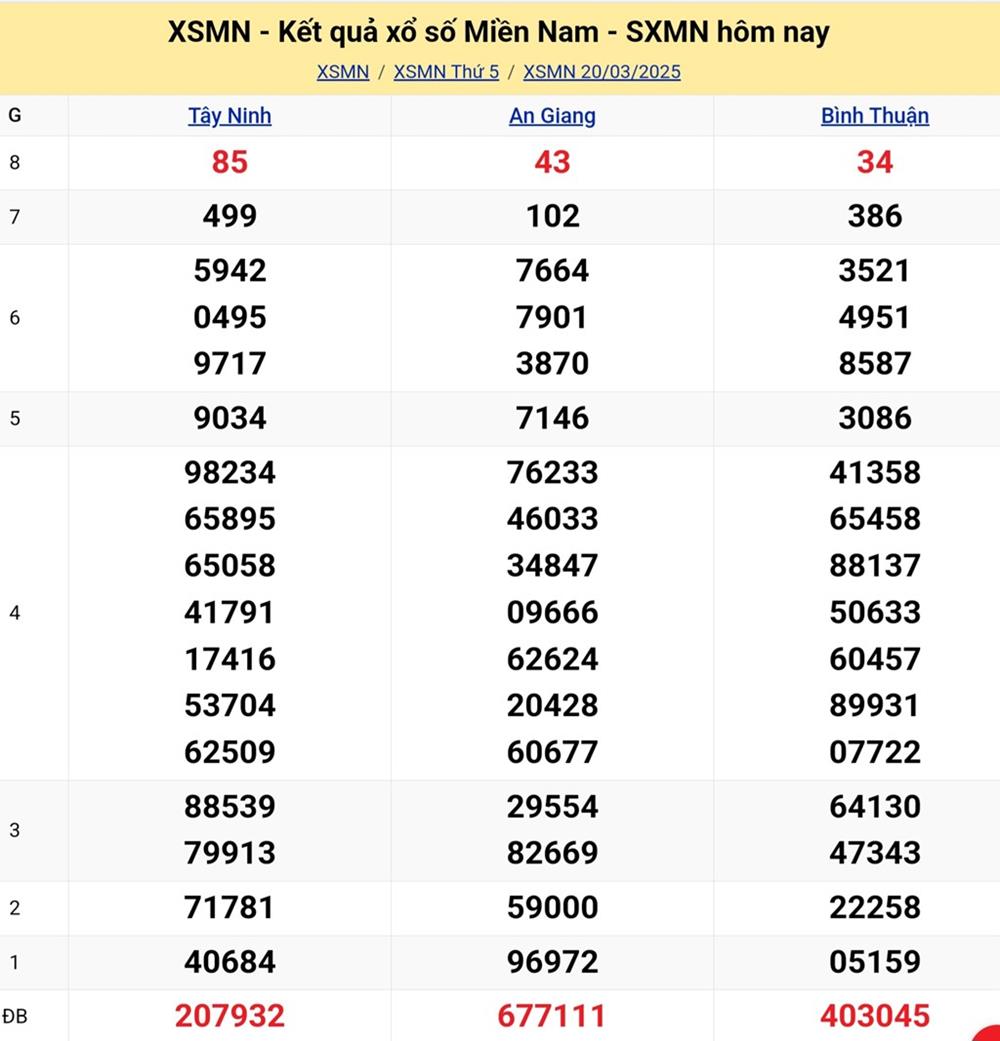Viewport: 1000px width, 1041px height.
Task: Click the Bình Thuận fifth prize 3086
Action: click(875, 418)
